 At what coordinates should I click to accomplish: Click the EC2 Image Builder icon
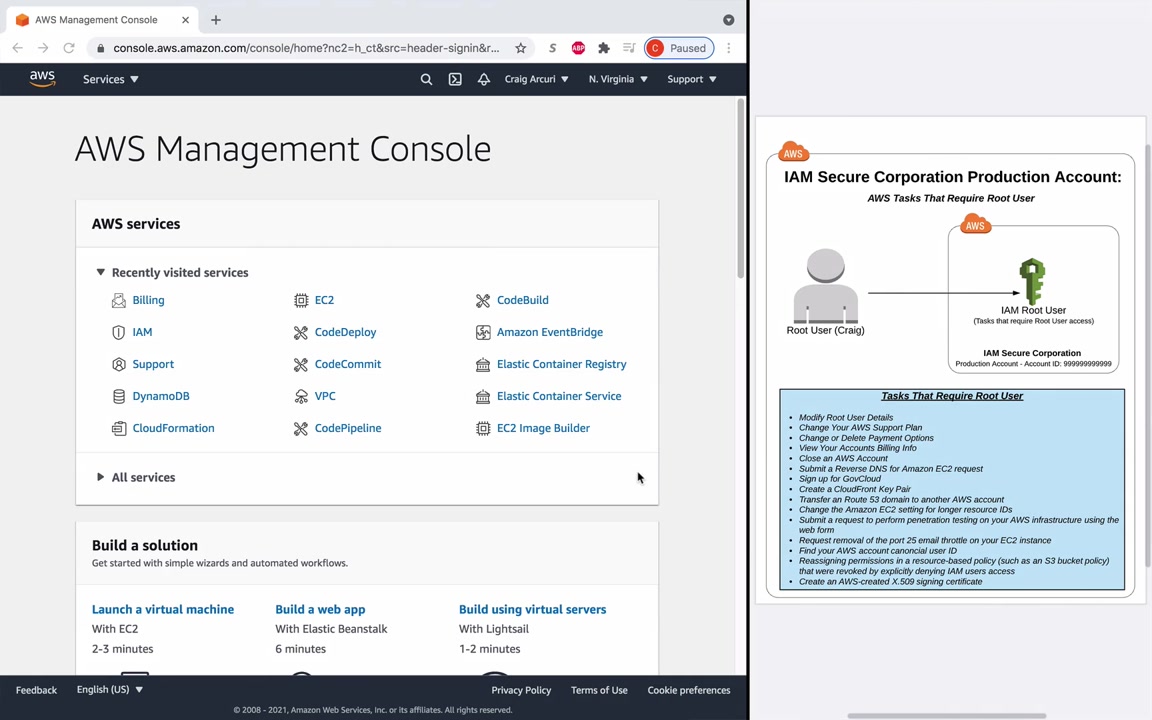tap(483, 428)
